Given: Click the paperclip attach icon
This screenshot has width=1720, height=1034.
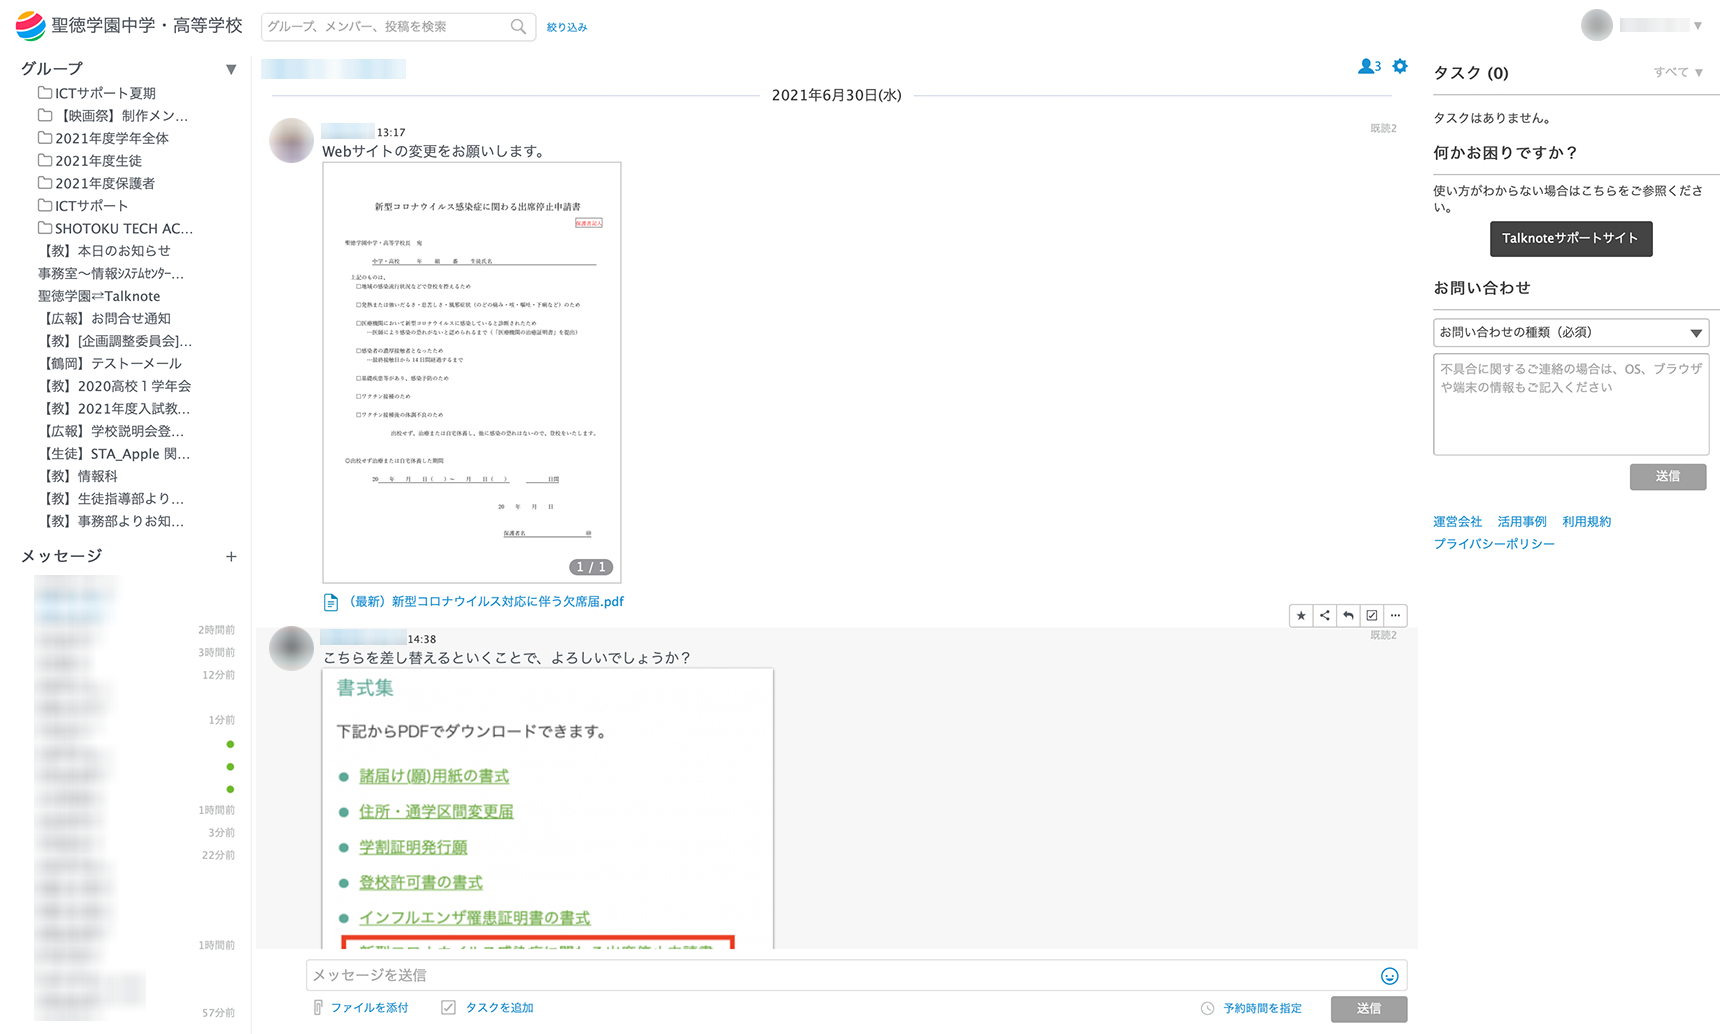Looking at the screenshot, I should click(x=318, y=1007).
